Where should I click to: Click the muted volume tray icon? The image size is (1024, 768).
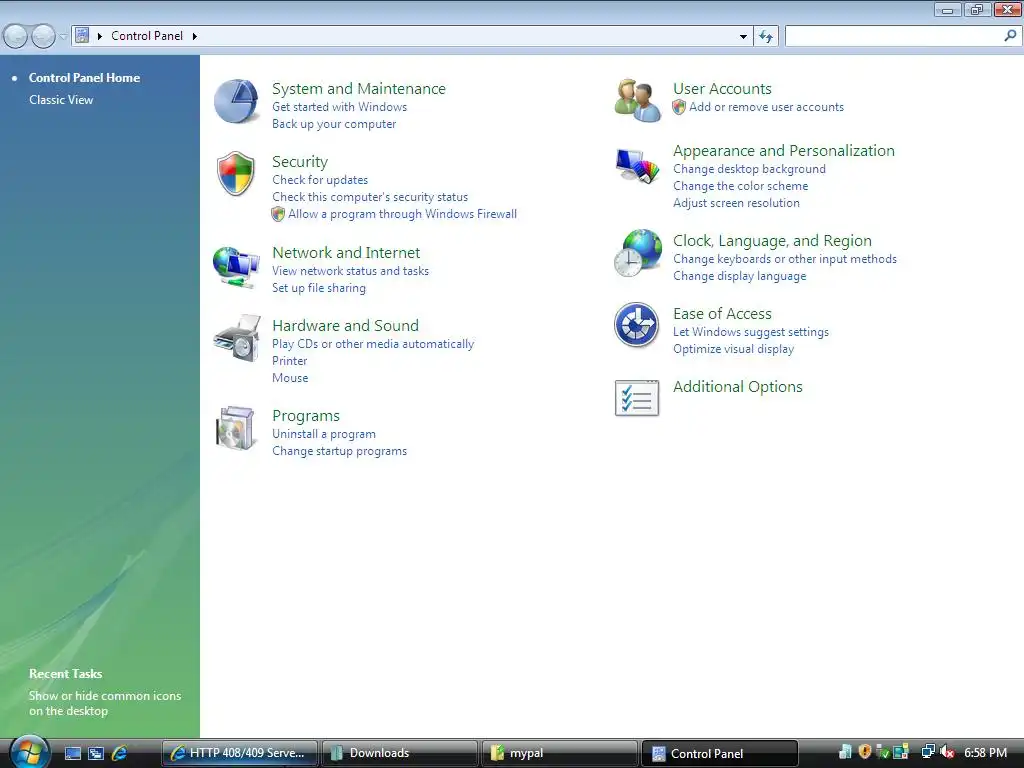(x=946, y=752)
